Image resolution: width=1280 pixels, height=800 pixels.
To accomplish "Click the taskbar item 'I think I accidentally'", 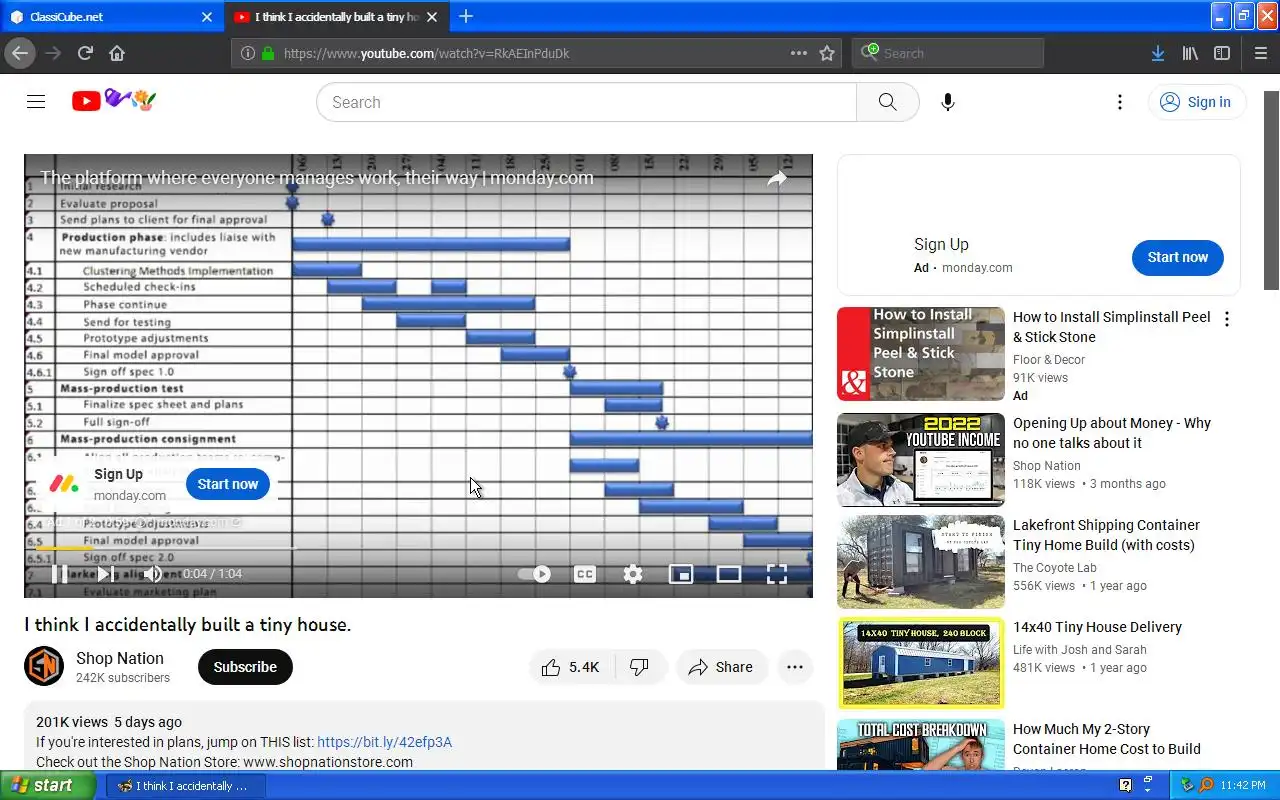I will (186, 786).
